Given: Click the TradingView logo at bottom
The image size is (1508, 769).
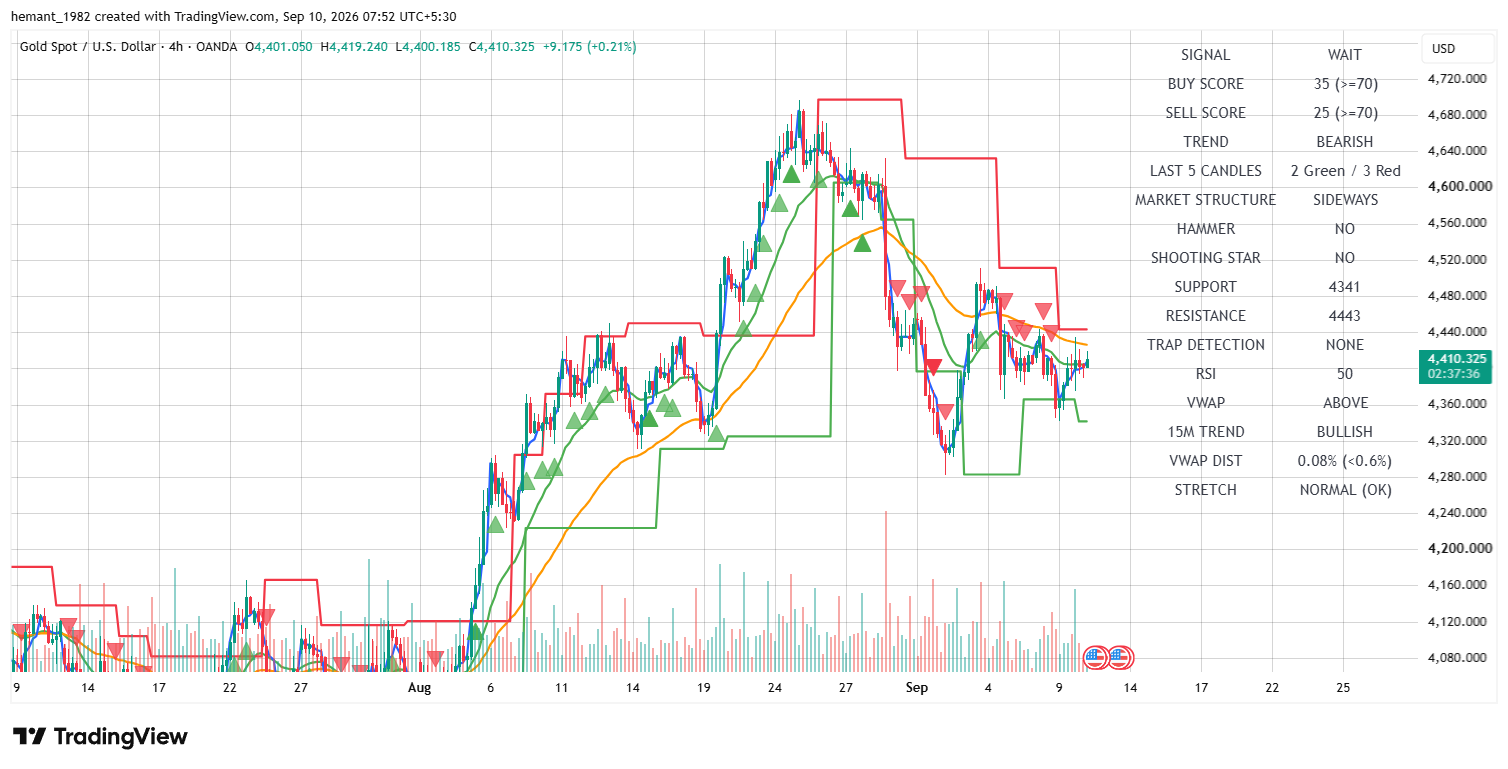Looking at the screenshot, I should pyautogui.click(x=100, y=737).
